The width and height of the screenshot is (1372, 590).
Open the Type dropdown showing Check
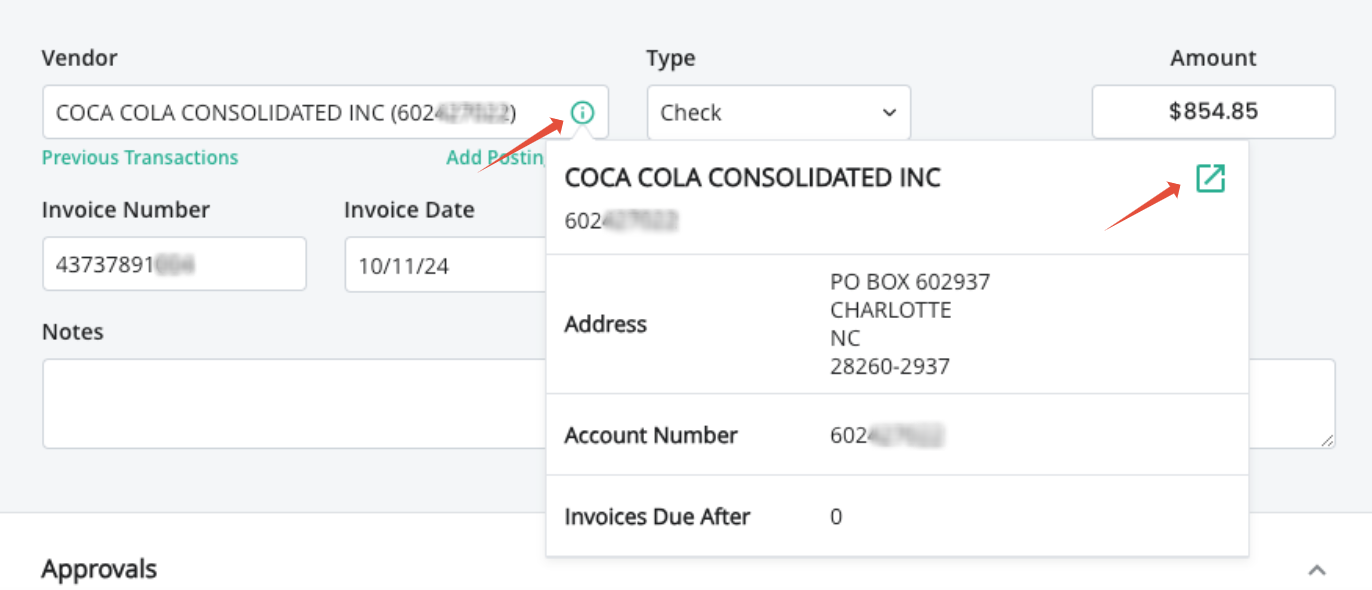[x=779, y=112]
